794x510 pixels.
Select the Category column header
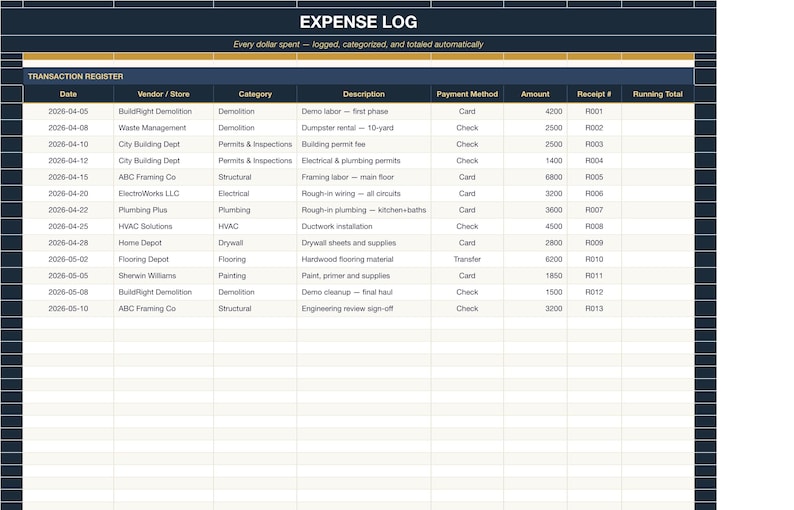[x=255, y=94]
